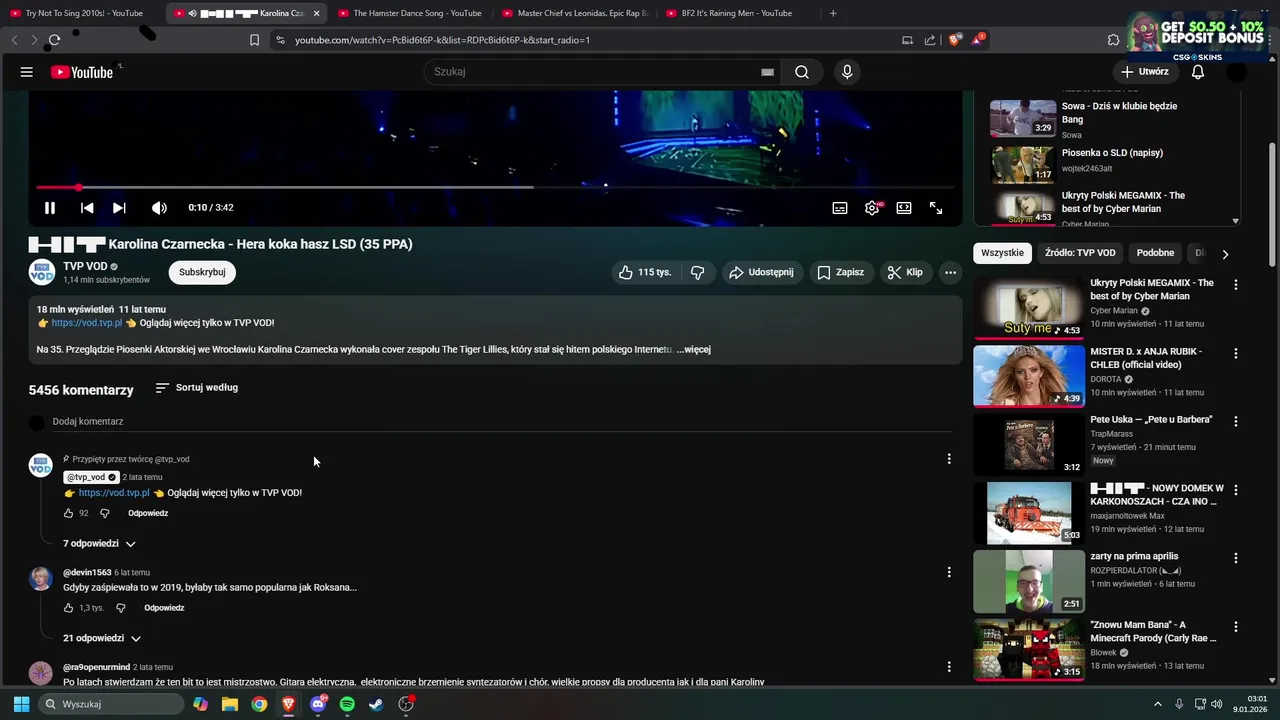Like the pinned tvp_vod comment with 92 likes

coord(69,513)
